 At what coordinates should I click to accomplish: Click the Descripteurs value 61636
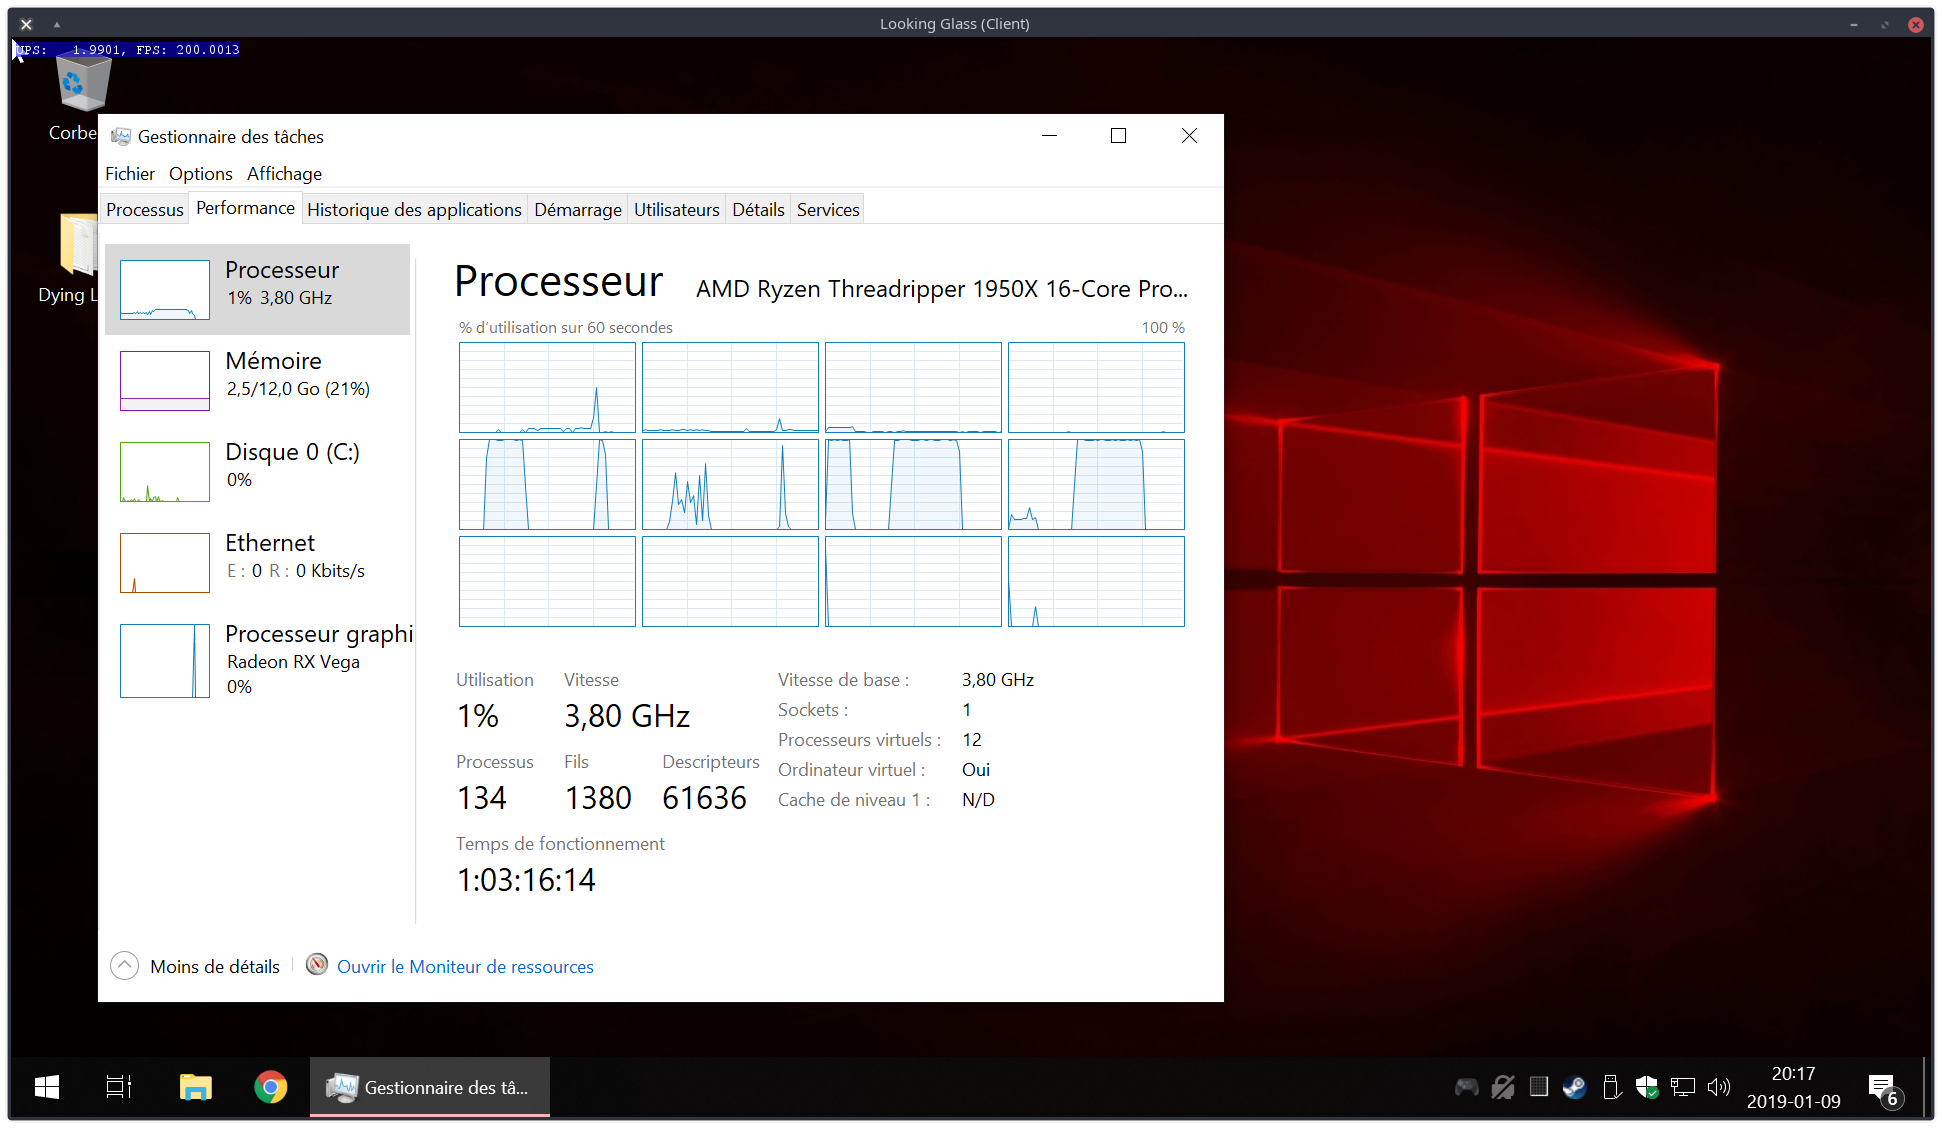704,798
